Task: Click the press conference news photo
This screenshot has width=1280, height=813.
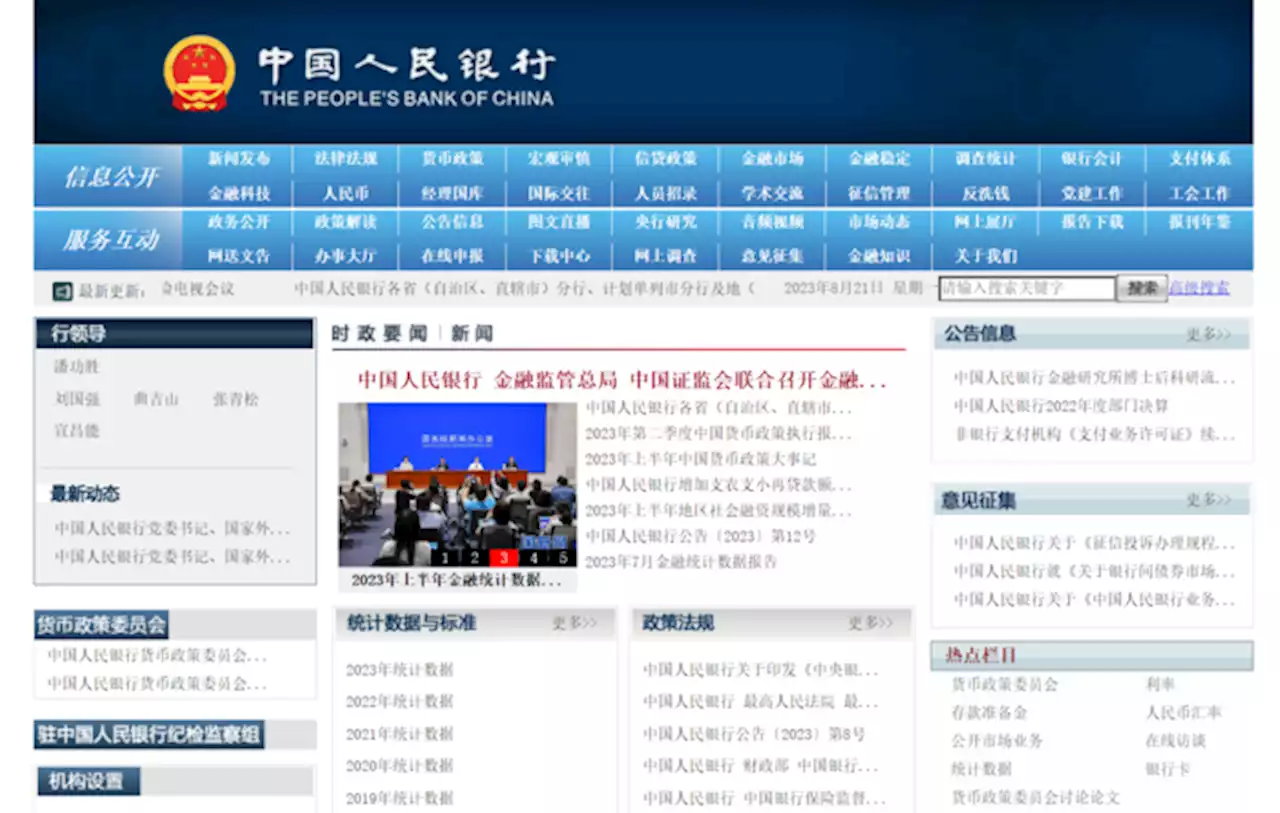Action: (x=457, y=484)
